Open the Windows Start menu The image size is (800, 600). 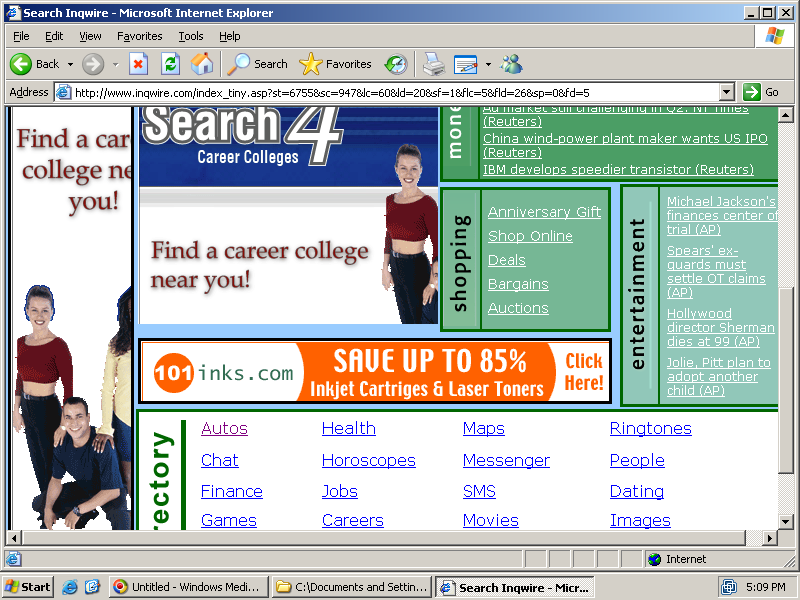point(28,587)
